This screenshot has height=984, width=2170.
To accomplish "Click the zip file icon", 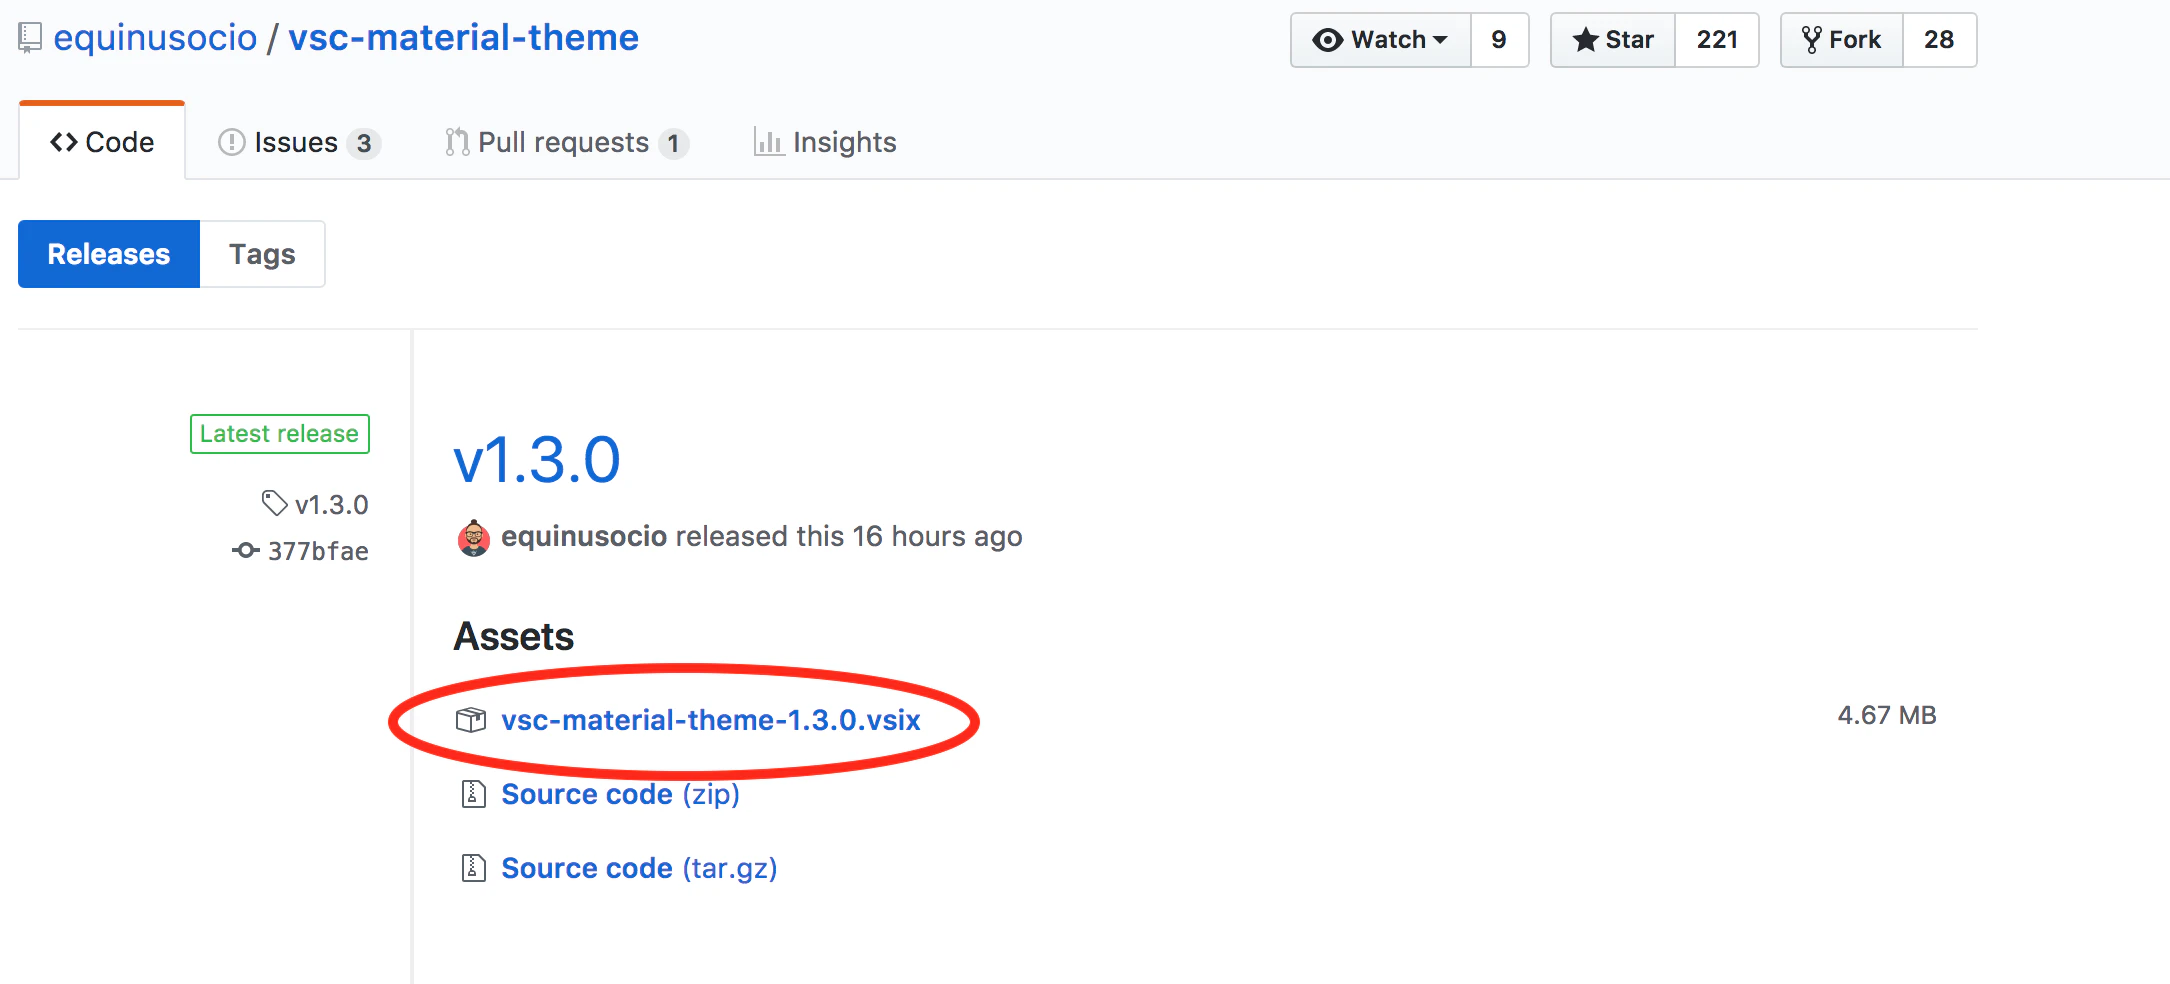I will pyautogui.click(x=473, y=794).
